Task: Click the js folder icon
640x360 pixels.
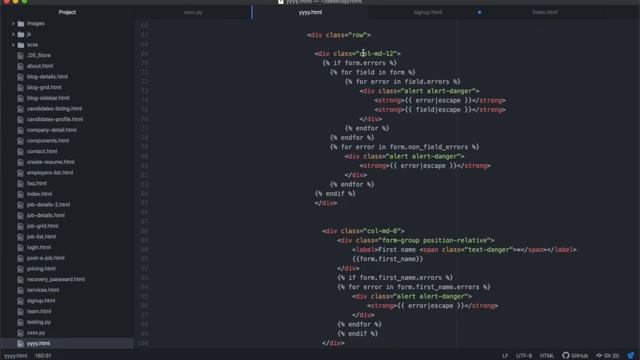Action: click(x=21, y=34)
